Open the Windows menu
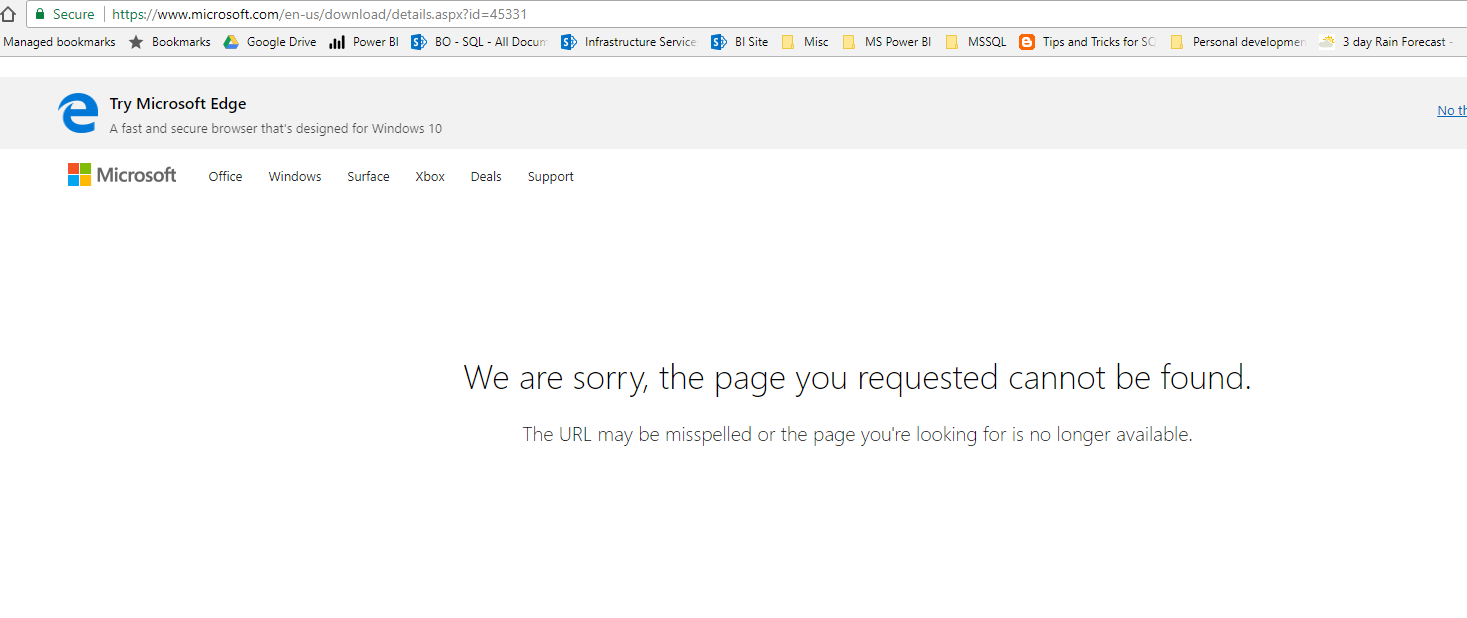Viewport: 1467px width, 618px height. (295, 176)
